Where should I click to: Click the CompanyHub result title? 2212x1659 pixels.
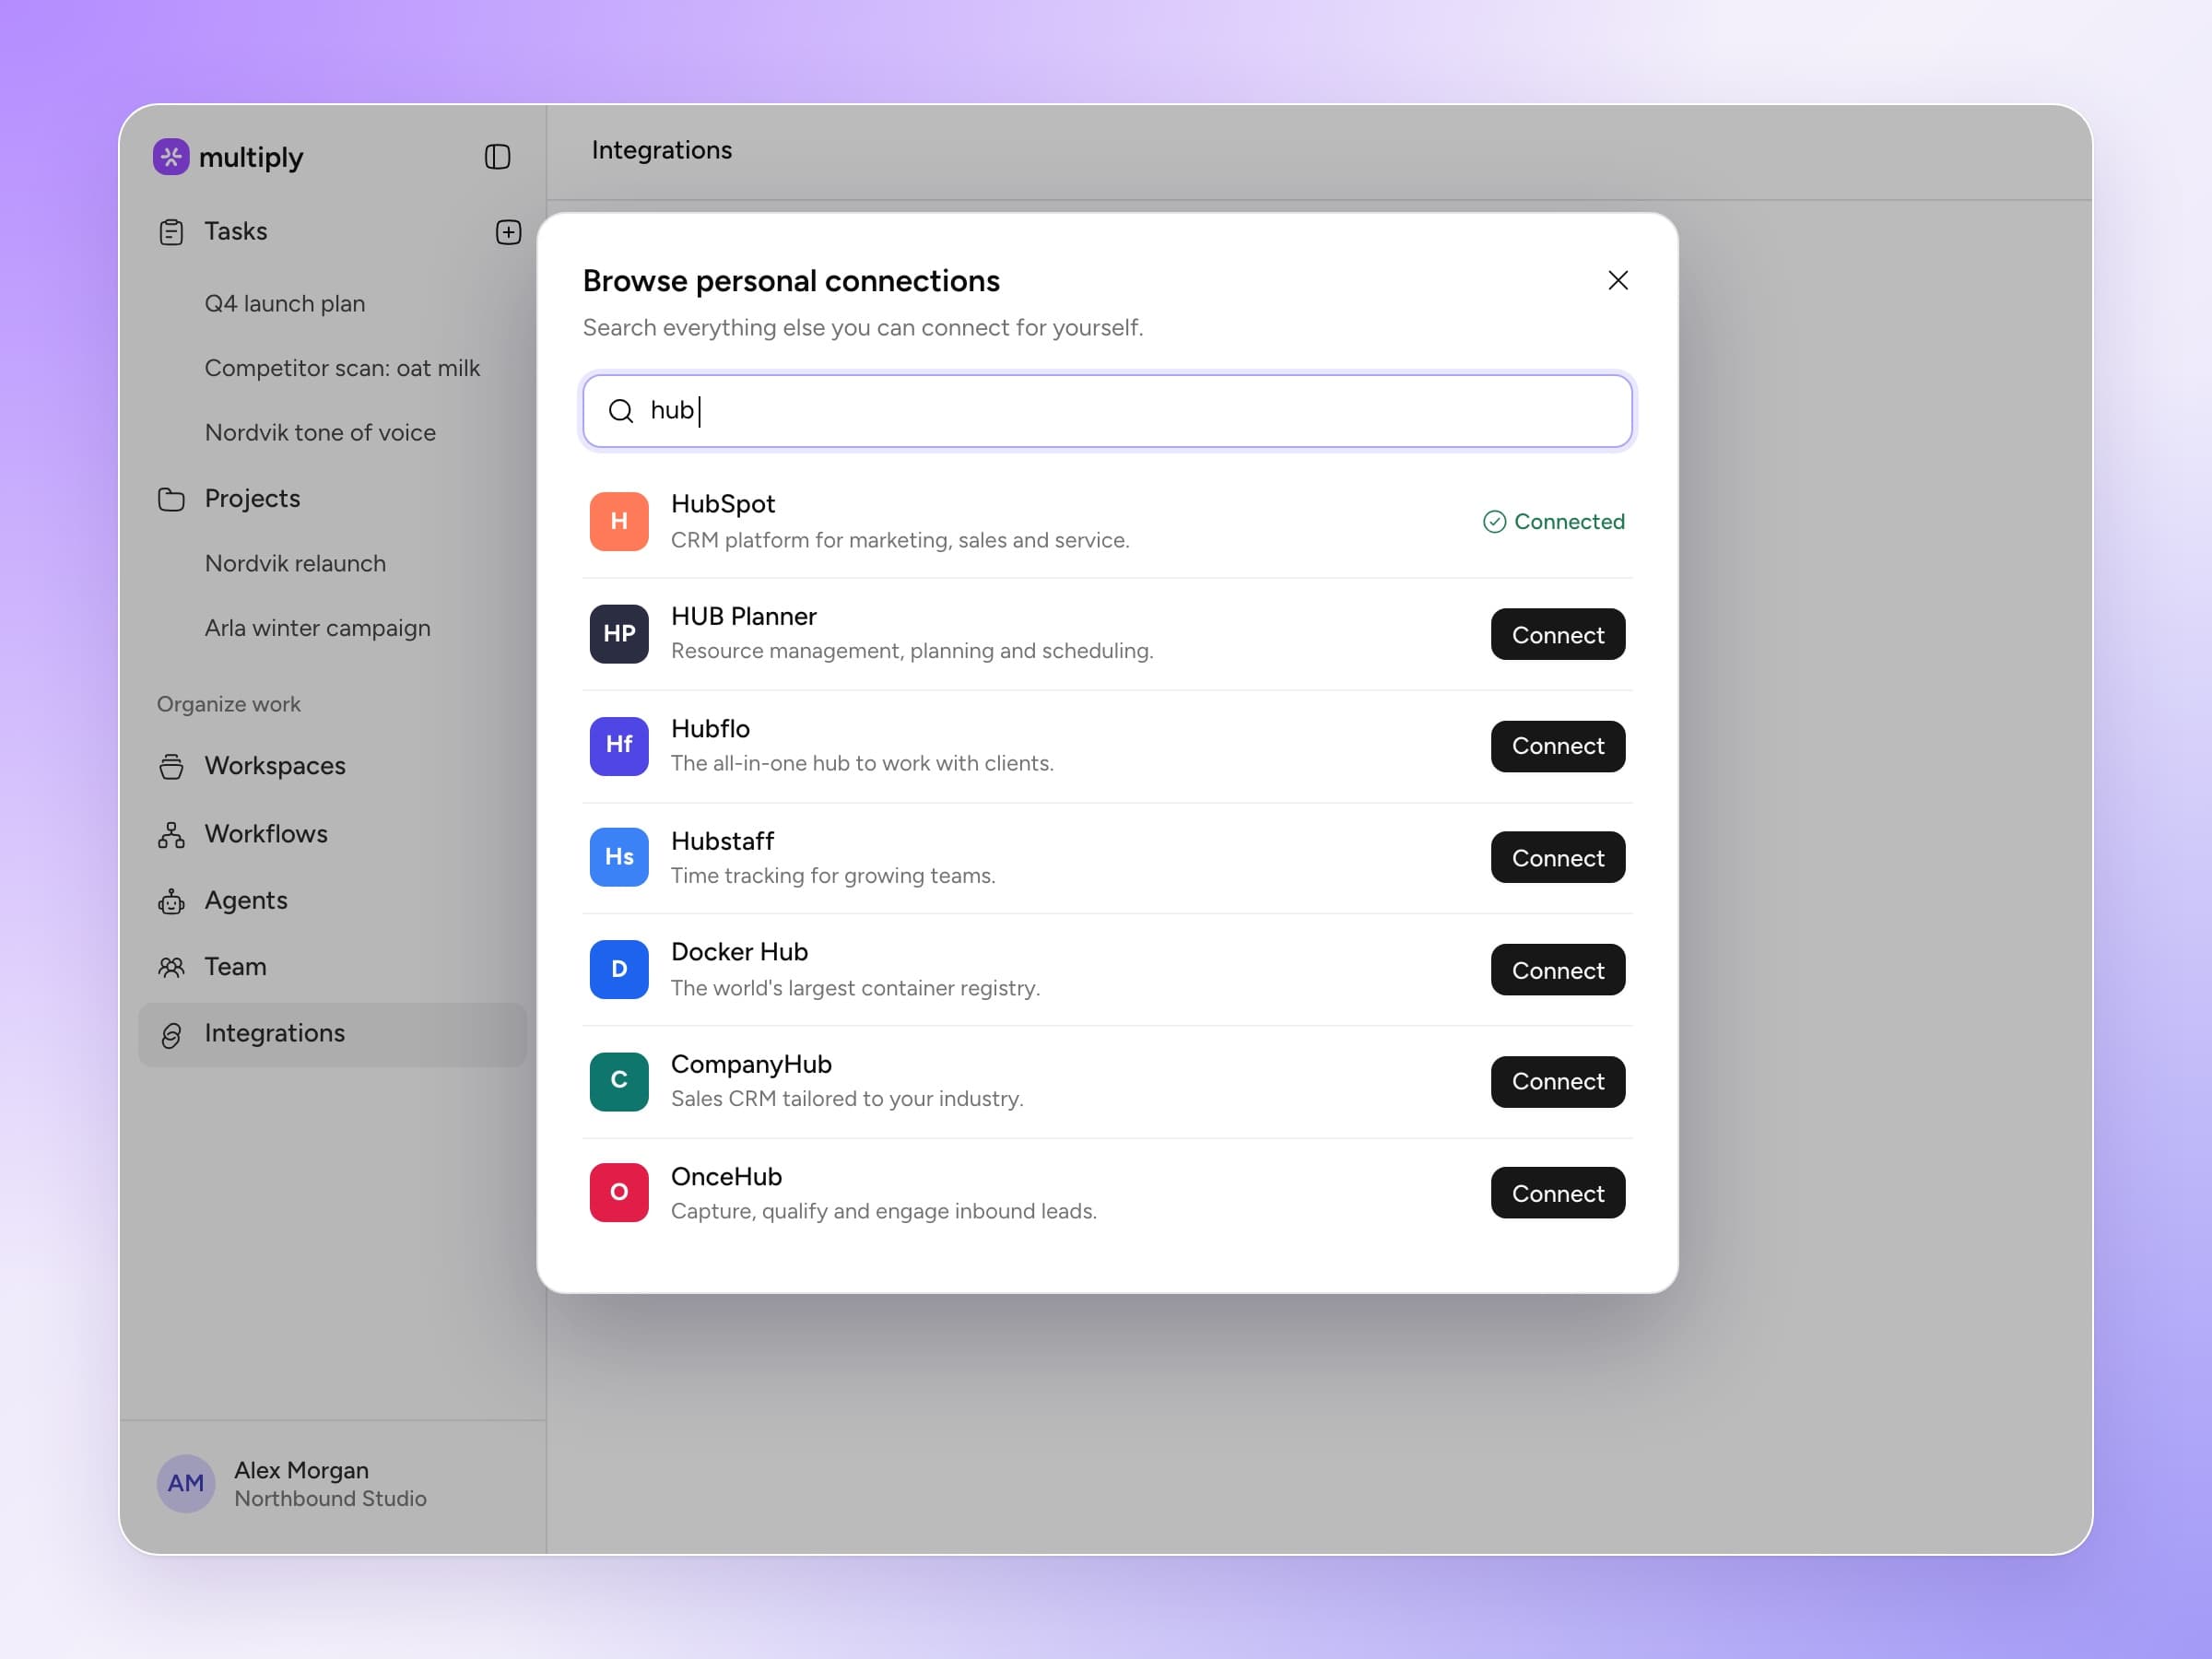(751, 1064)
